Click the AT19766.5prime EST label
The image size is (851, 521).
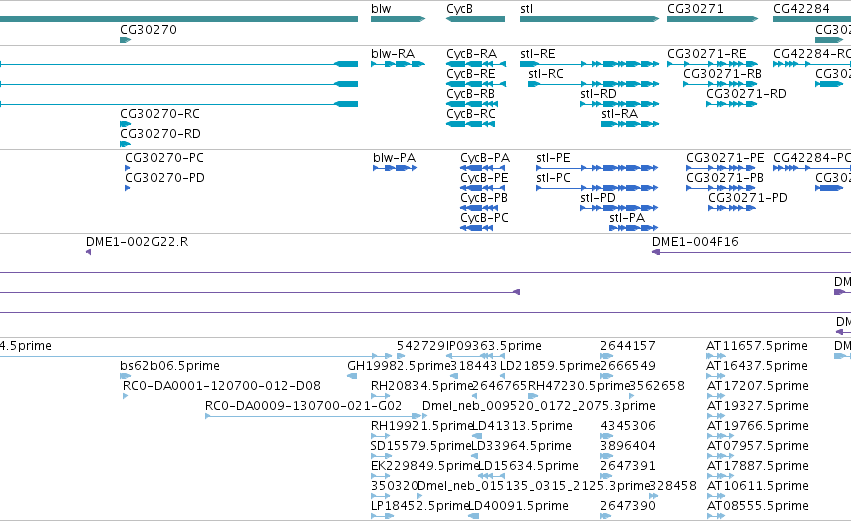pos(758,427)
